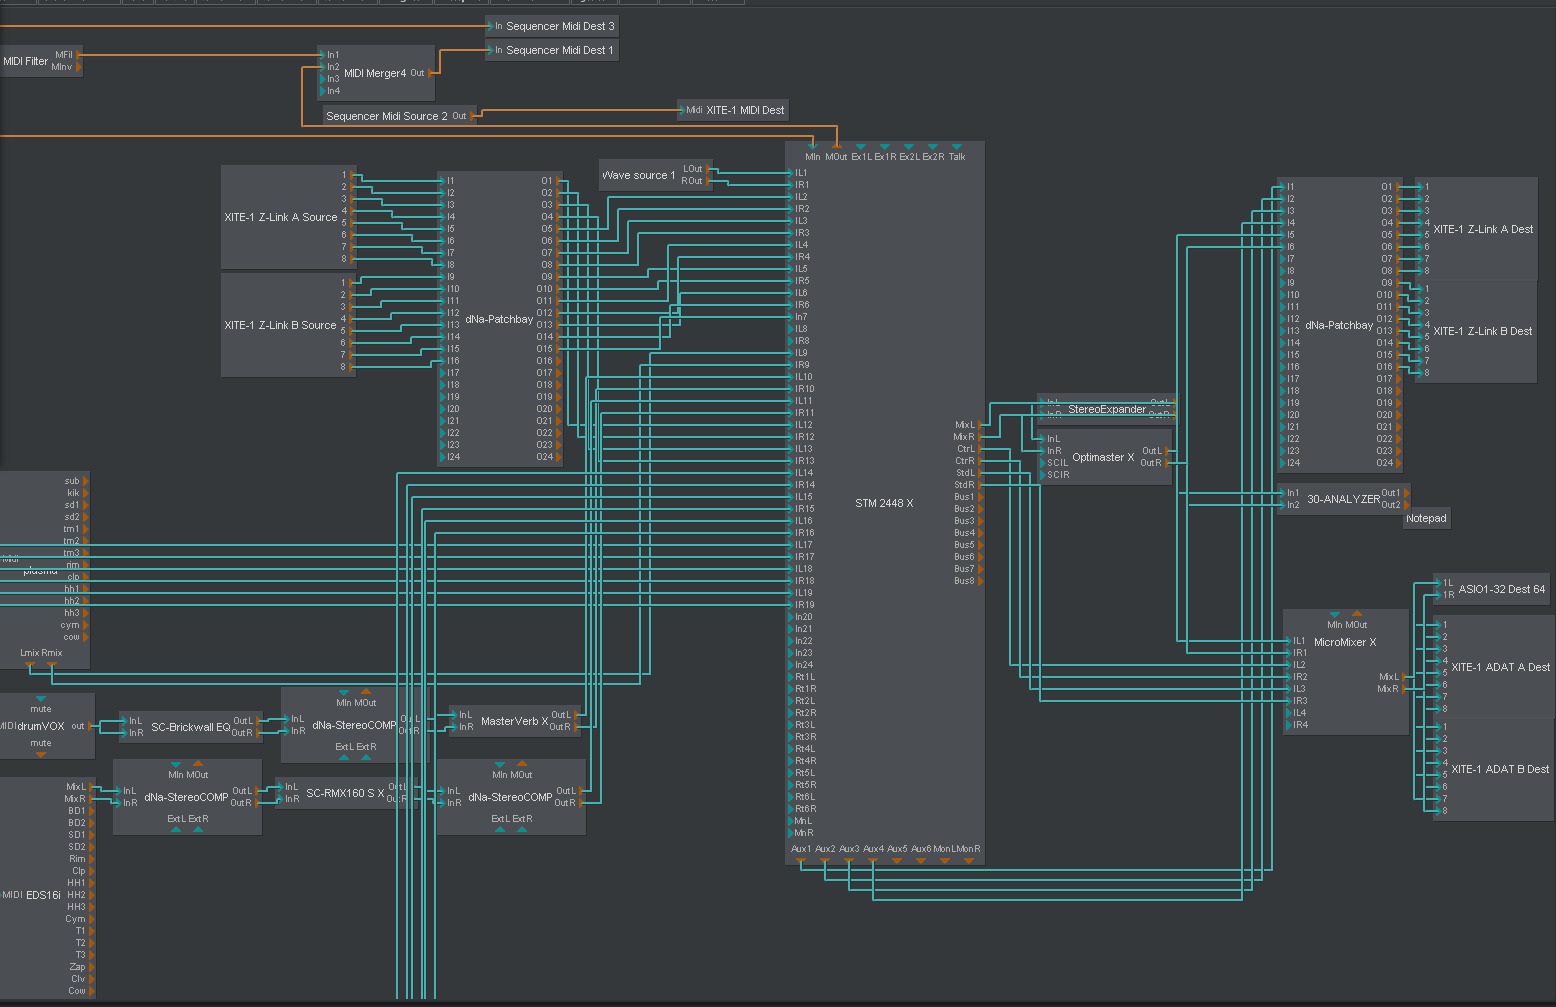Click the In1 port of MIDI Merger4

(321, 55)
